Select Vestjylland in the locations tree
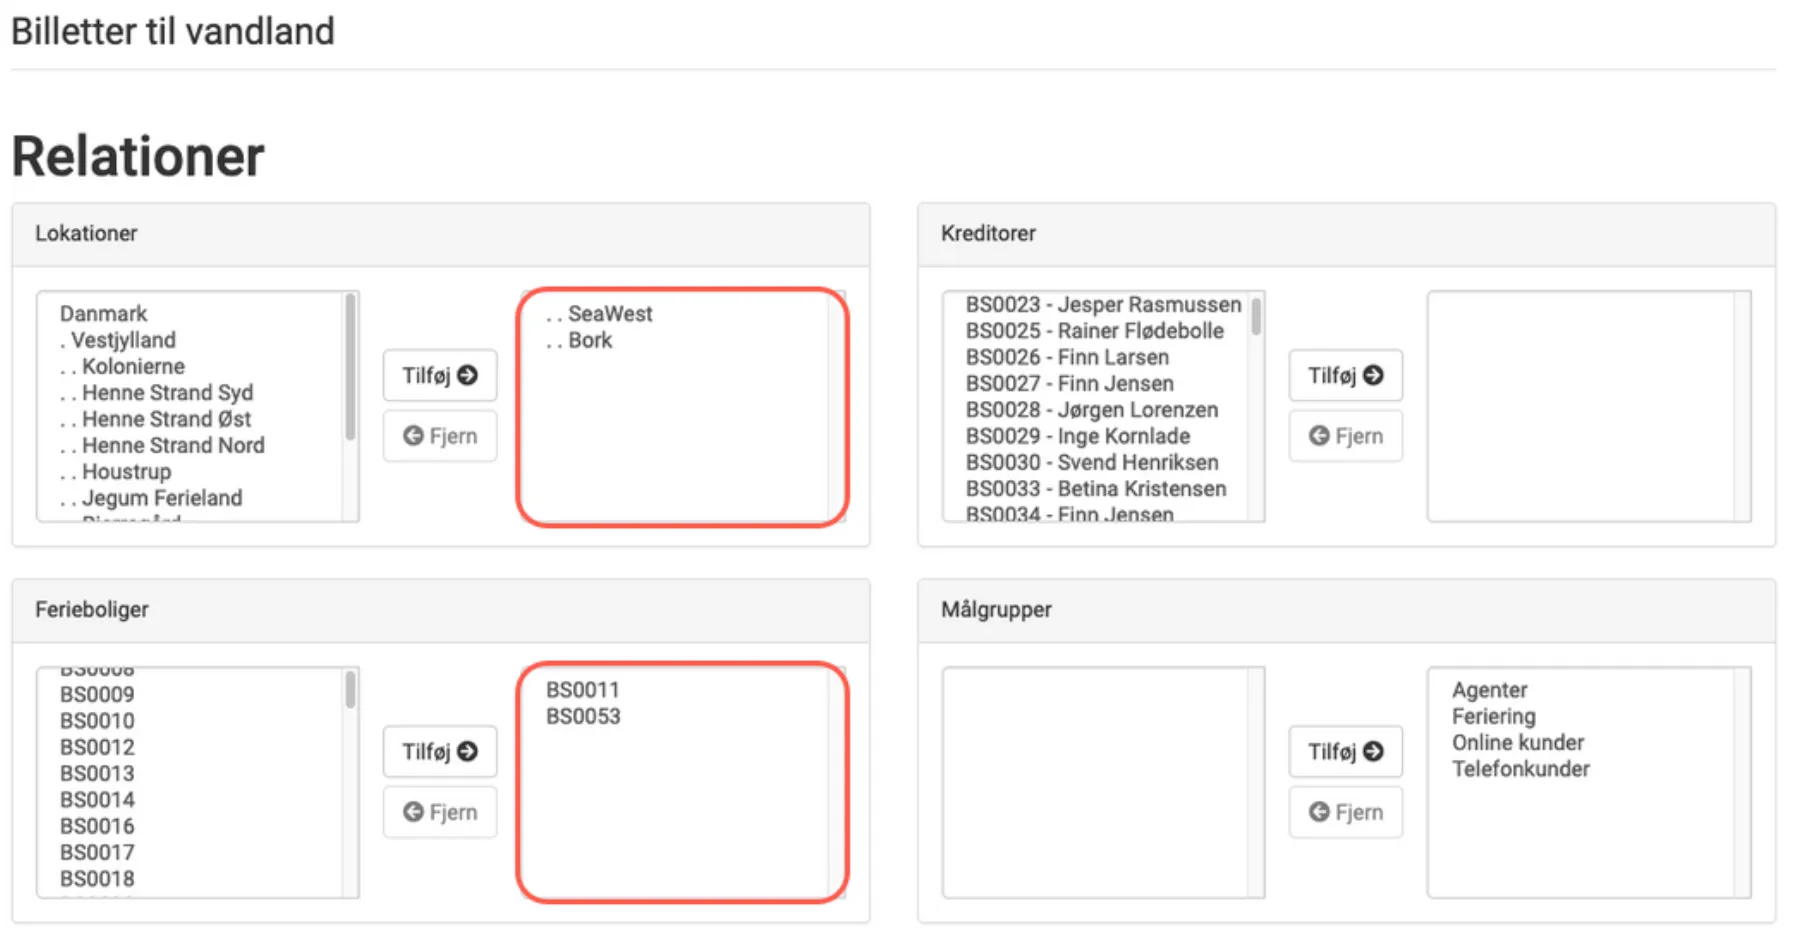 tap(123, 340)
